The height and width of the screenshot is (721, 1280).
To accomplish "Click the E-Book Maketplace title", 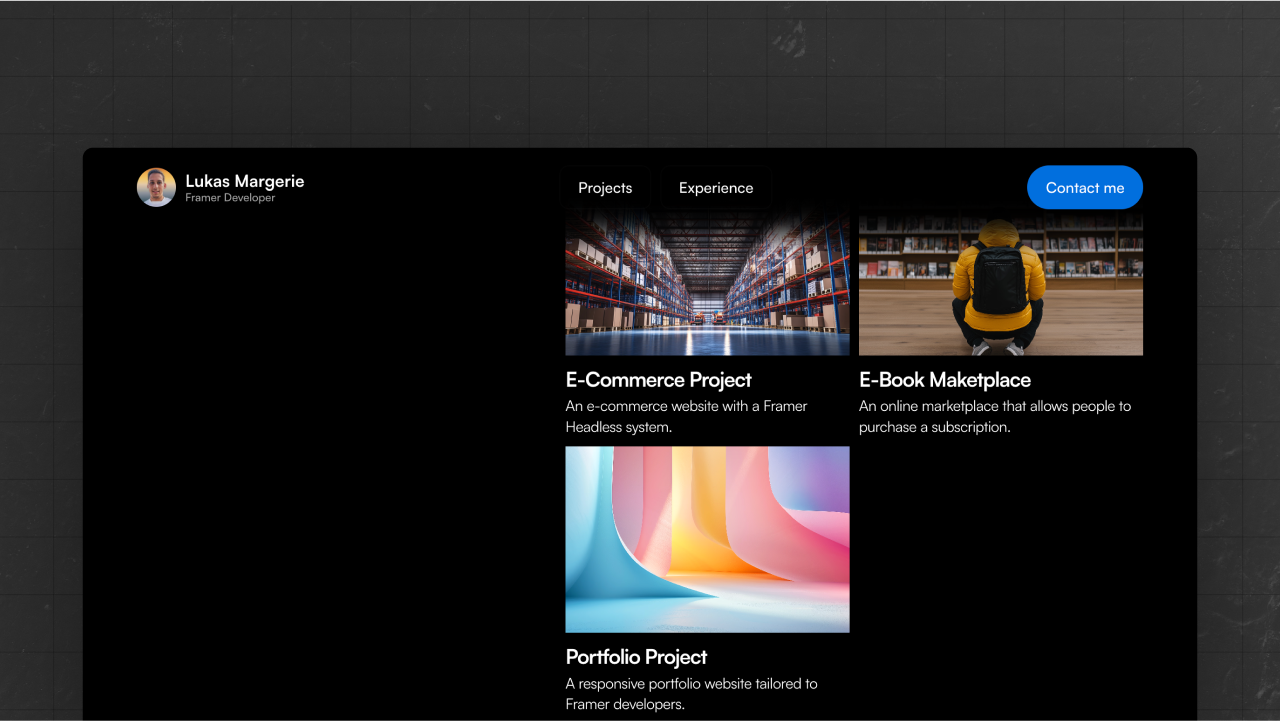I will 944,380.
